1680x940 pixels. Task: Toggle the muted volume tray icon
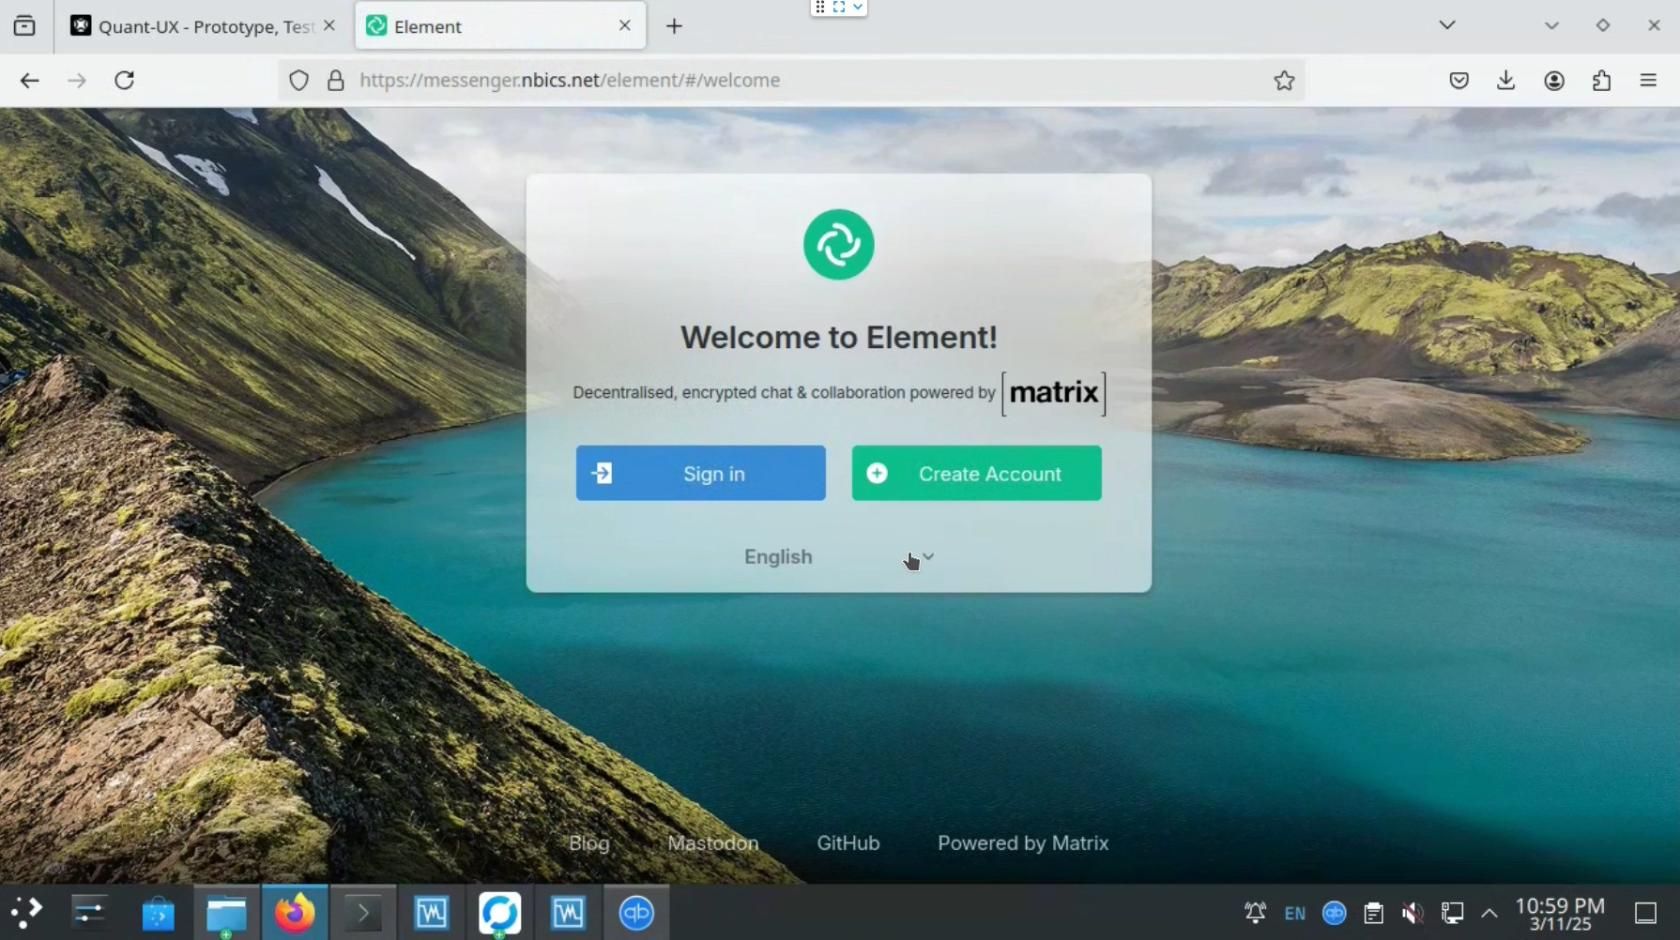pyautogui.click(x=1412, y=912)
